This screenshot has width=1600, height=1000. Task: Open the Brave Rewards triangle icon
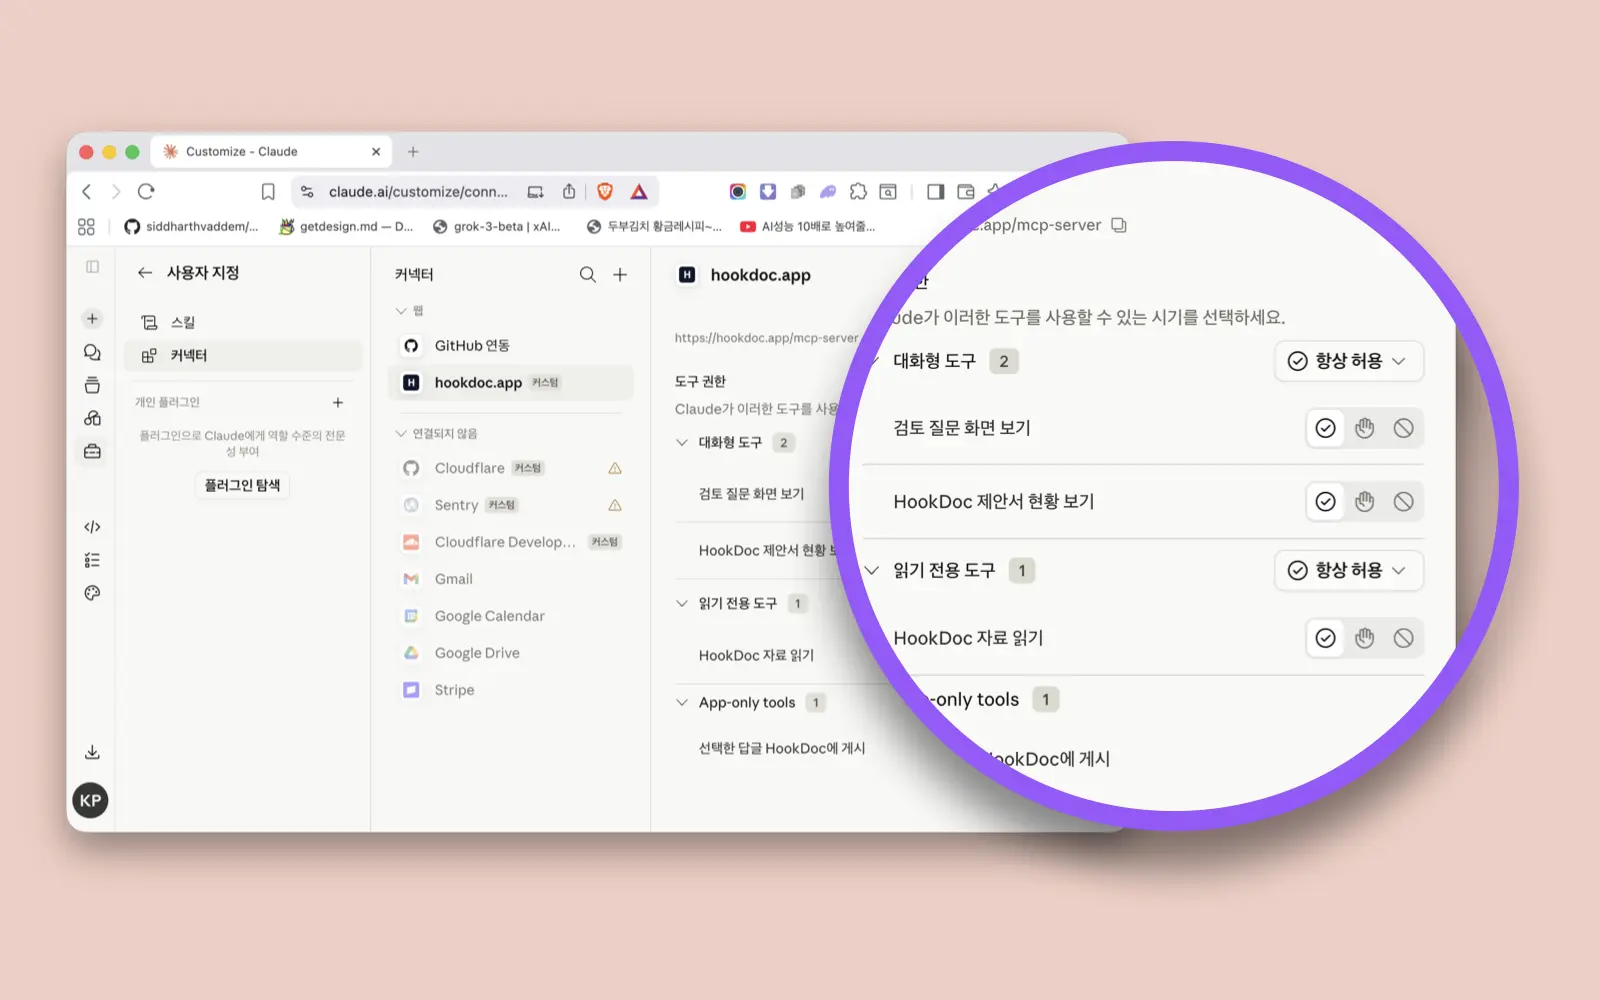click(x=639, y=191)
